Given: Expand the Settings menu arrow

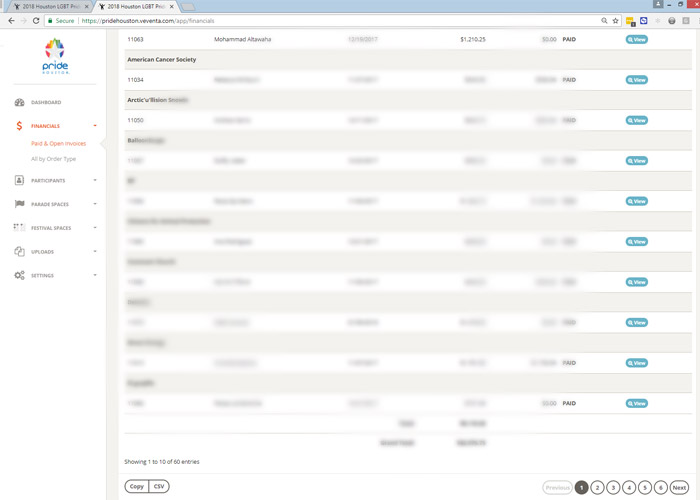Looking at the screenshot, I should click(x=95, y=275).
